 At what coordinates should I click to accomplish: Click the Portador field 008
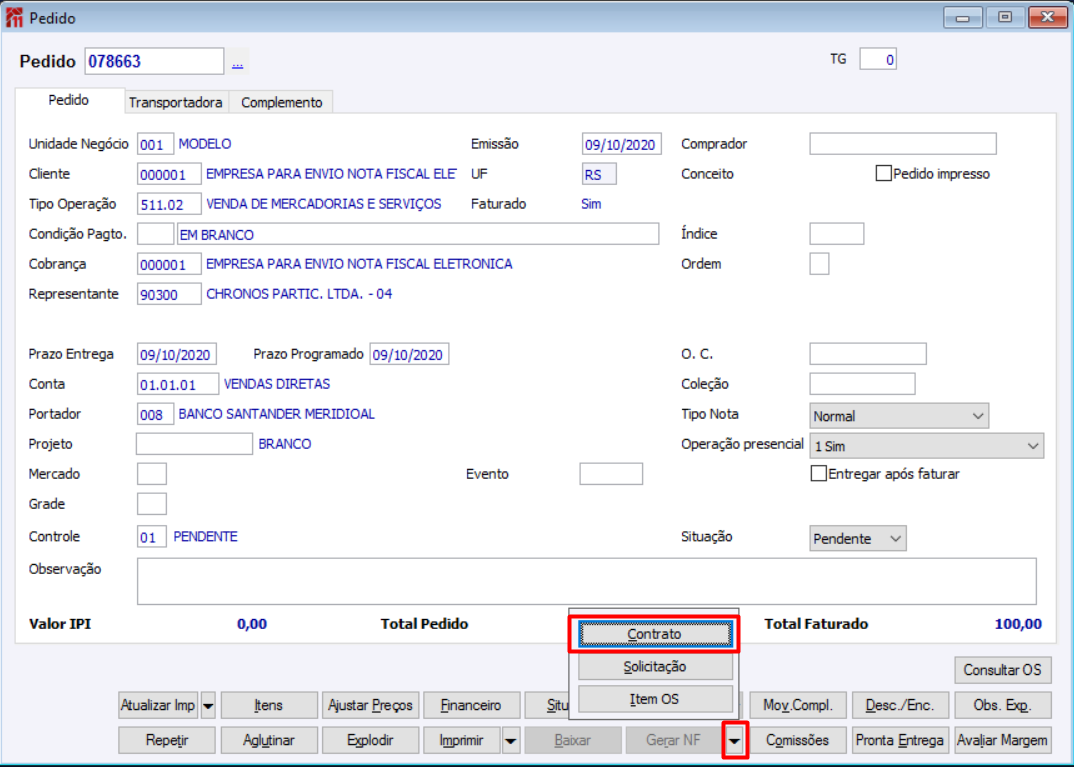tap(155, 414)
